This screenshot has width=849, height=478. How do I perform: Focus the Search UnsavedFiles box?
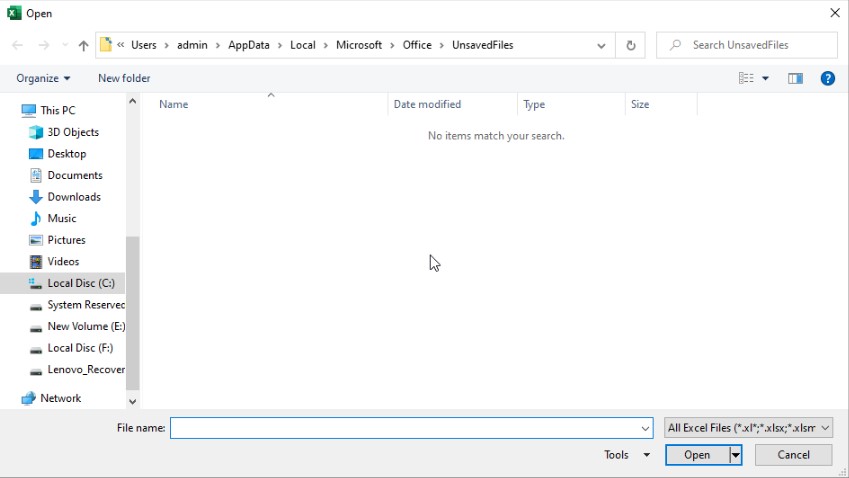pyautogui.click(x=747, y=45)
